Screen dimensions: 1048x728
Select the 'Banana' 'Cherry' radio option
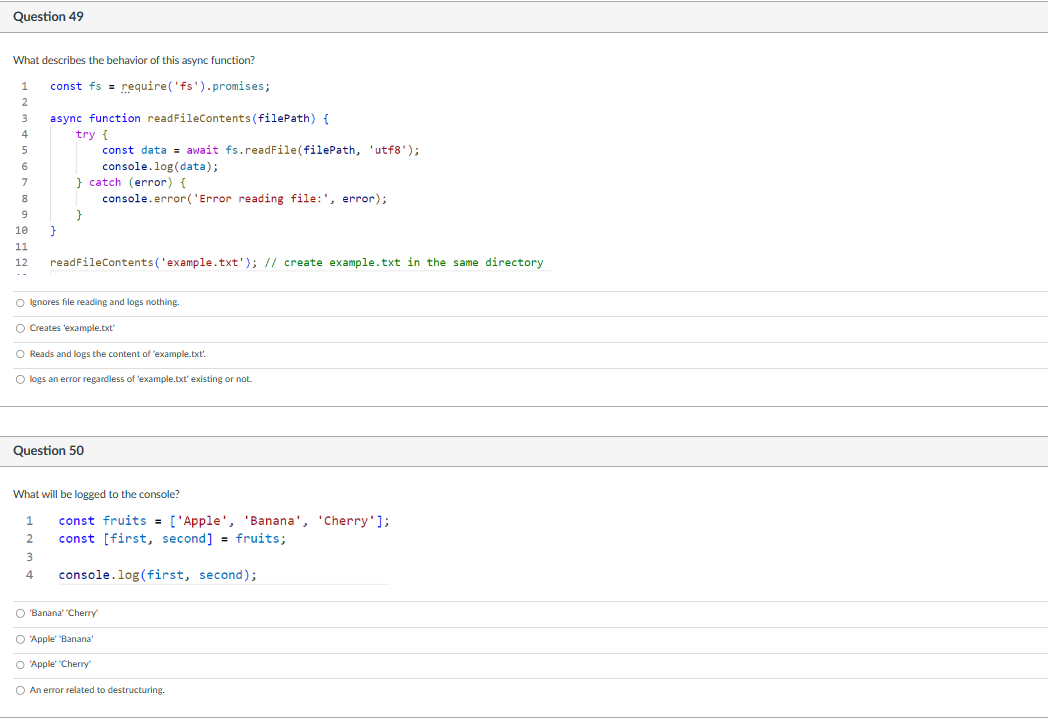pos(20,614)
